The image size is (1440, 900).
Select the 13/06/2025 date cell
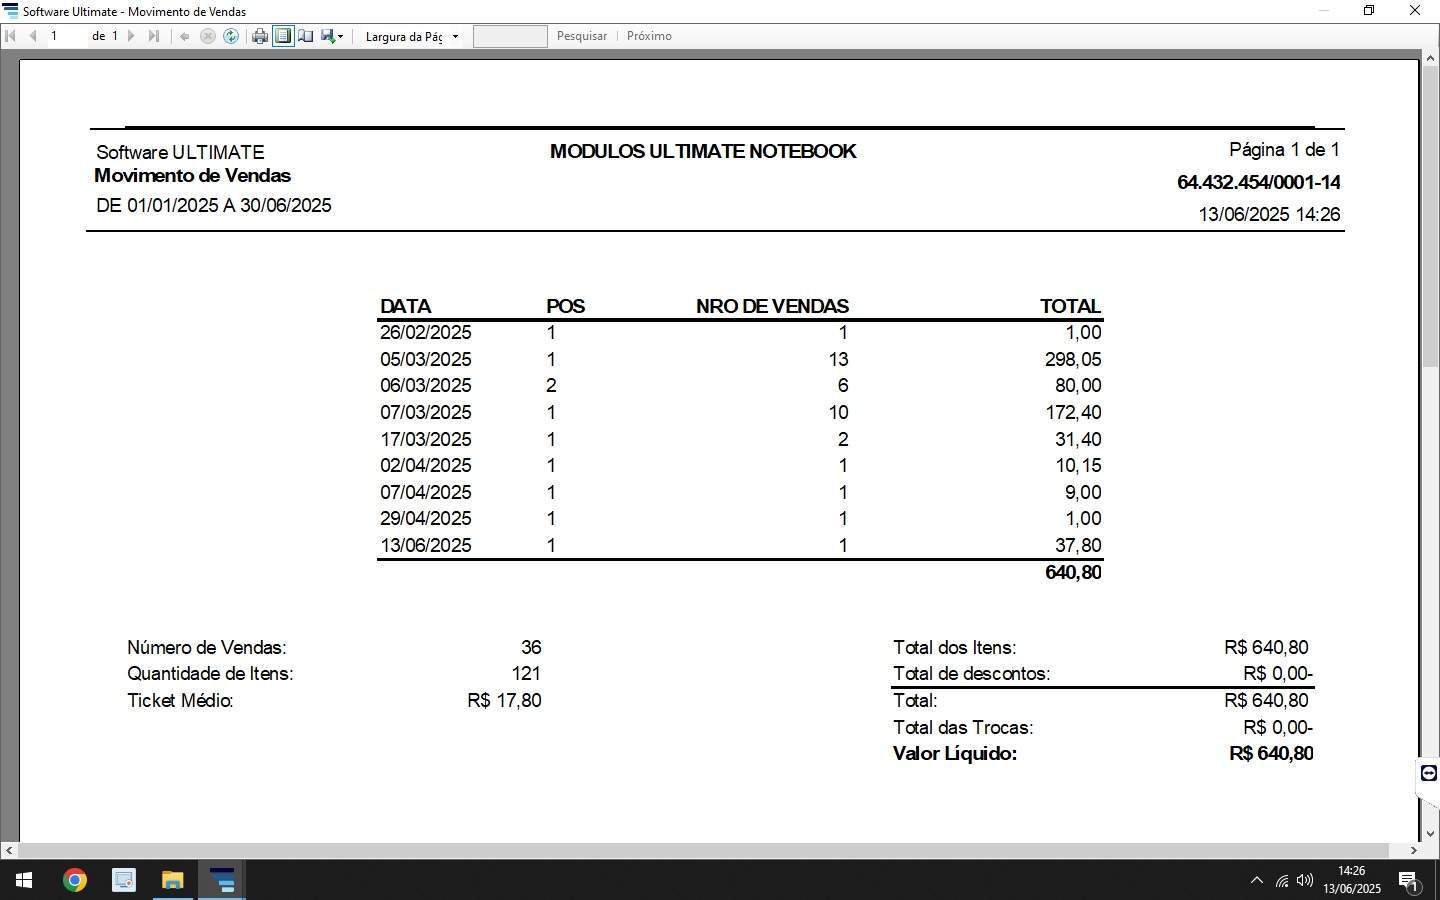click(x=425, y=545)
